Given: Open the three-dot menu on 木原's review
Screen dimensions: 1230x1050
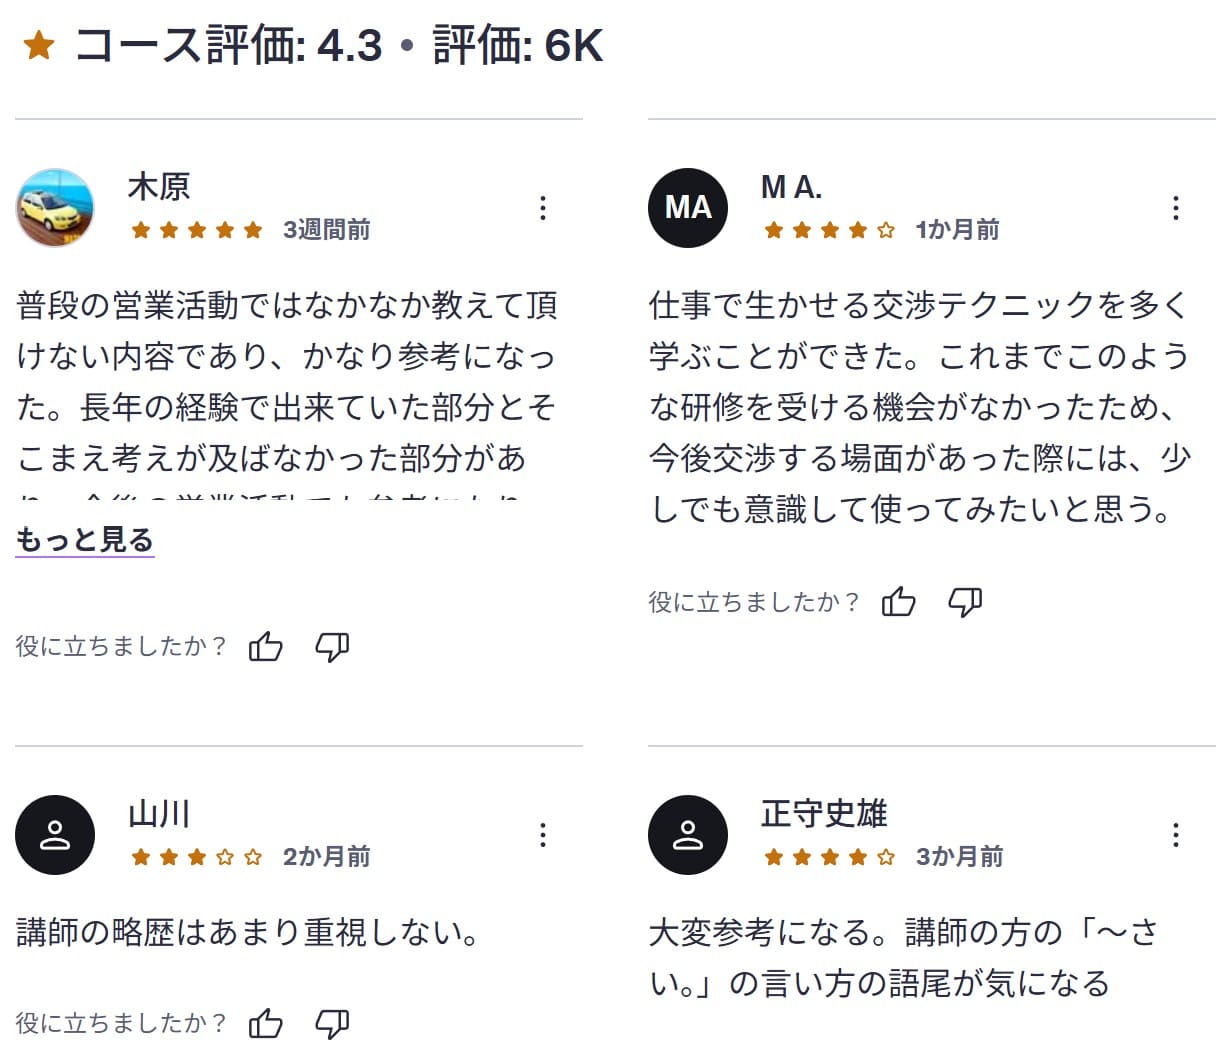Looking at the screenshot, I should 543,207.
